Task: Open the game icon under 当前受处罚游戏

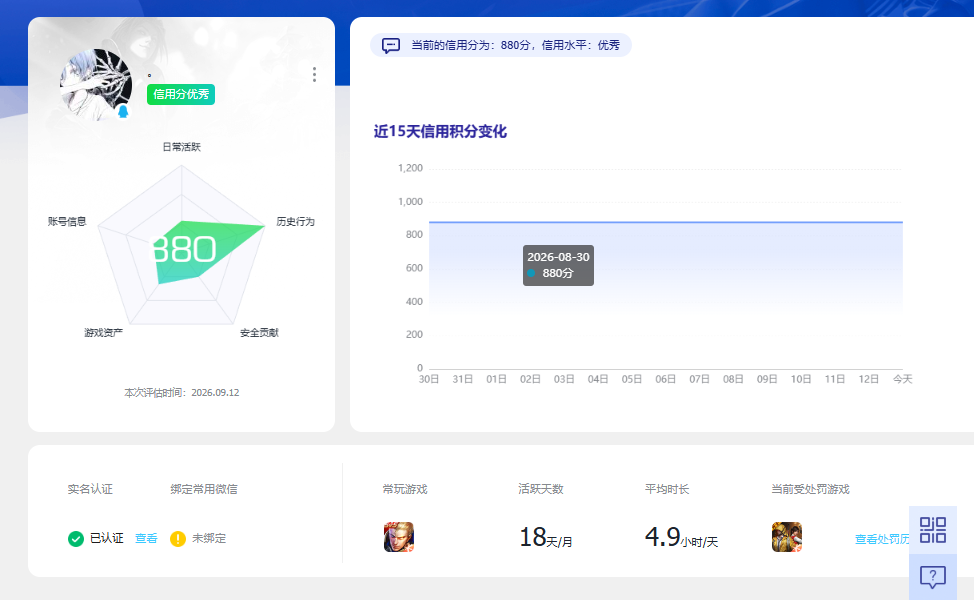Action: click(x=787, y=537)
